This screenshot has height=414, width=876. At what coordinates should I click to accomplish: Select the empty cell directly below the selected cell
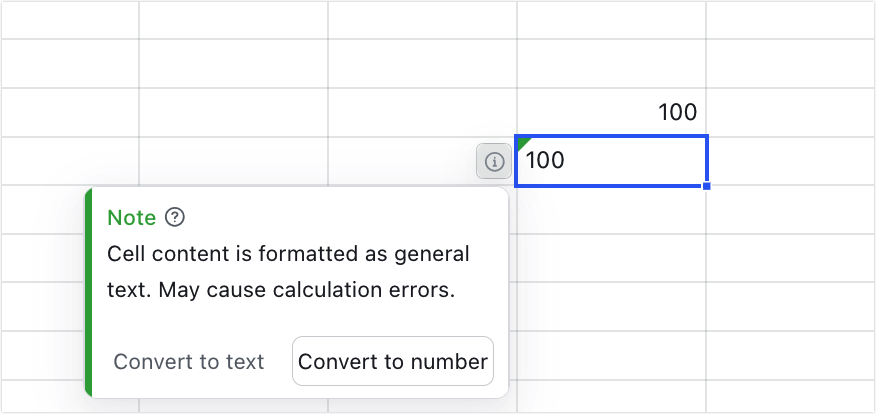(x=611, y=209)
